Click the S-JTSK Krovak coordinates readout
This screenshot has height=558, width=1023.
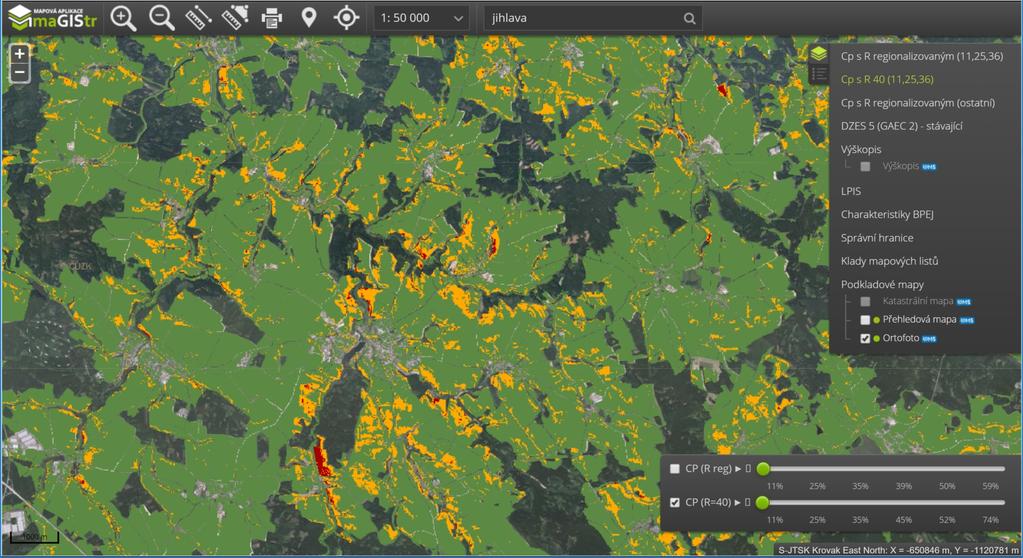(898, 551)
